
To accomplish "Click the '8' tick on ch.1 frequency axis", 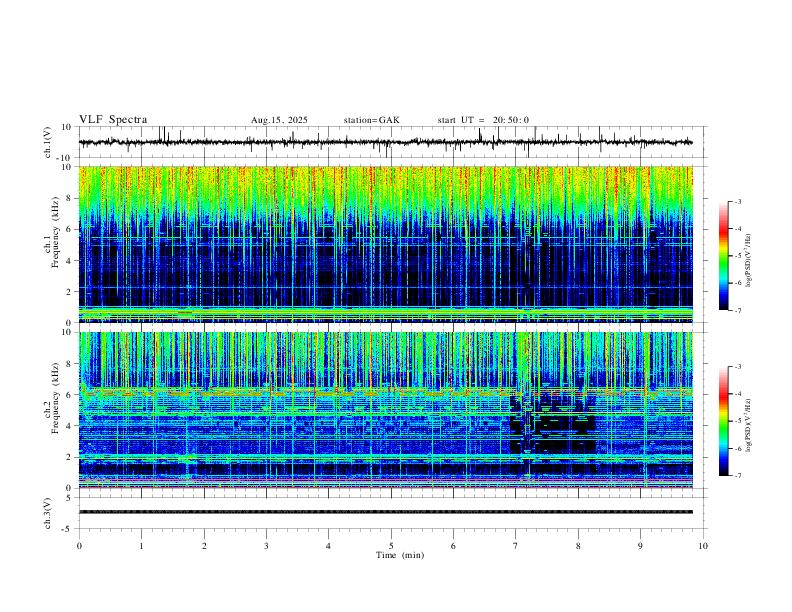I will click(x=69, y=198).
